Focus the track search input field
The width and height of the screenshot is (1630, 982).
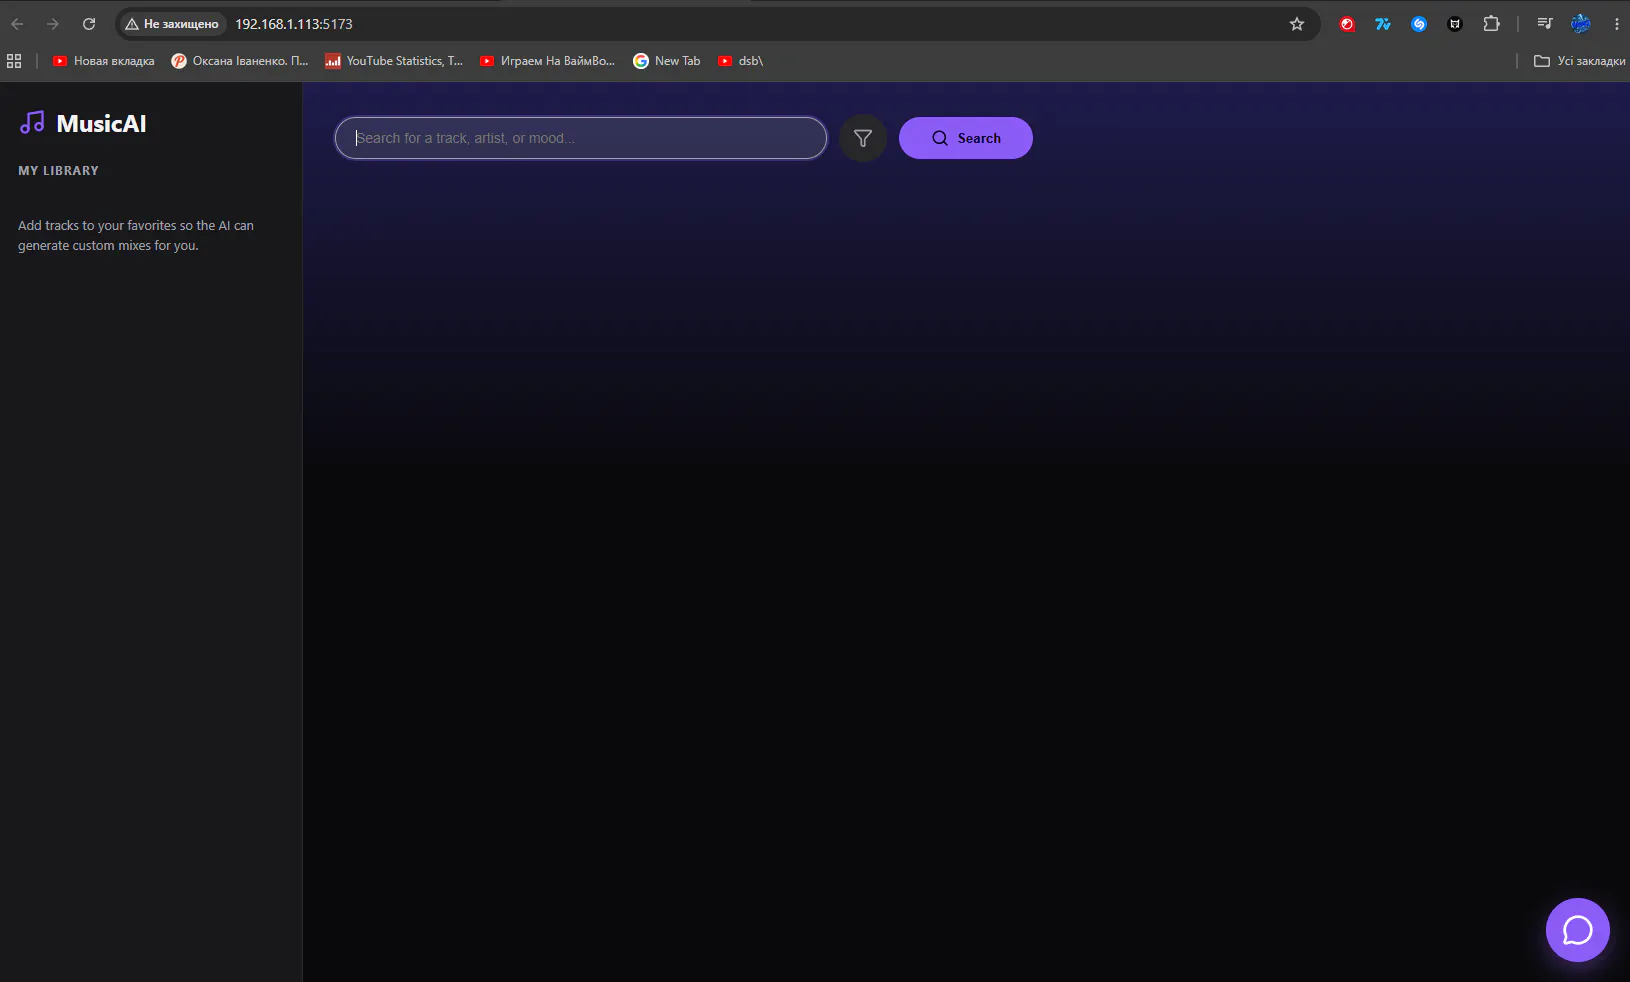(x=580, y=138)
